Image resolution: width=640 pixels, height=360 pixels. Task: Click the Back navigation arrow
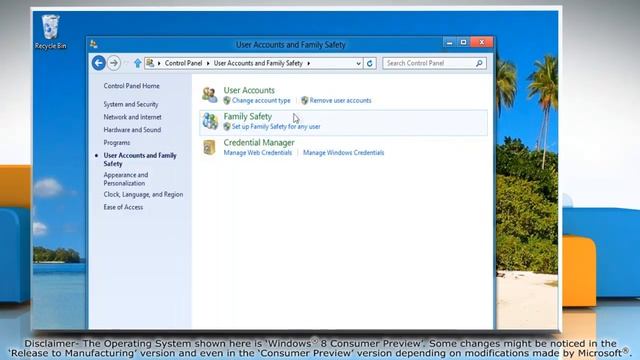99,63
